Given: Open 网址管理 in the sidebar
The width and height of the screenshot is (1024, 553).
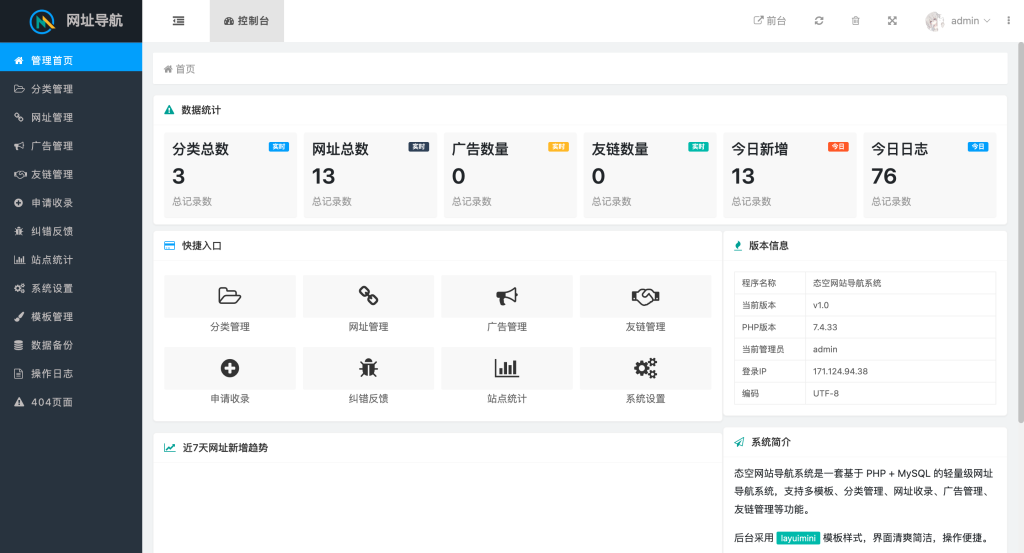Looking at the screenshot, I should 71,118.
